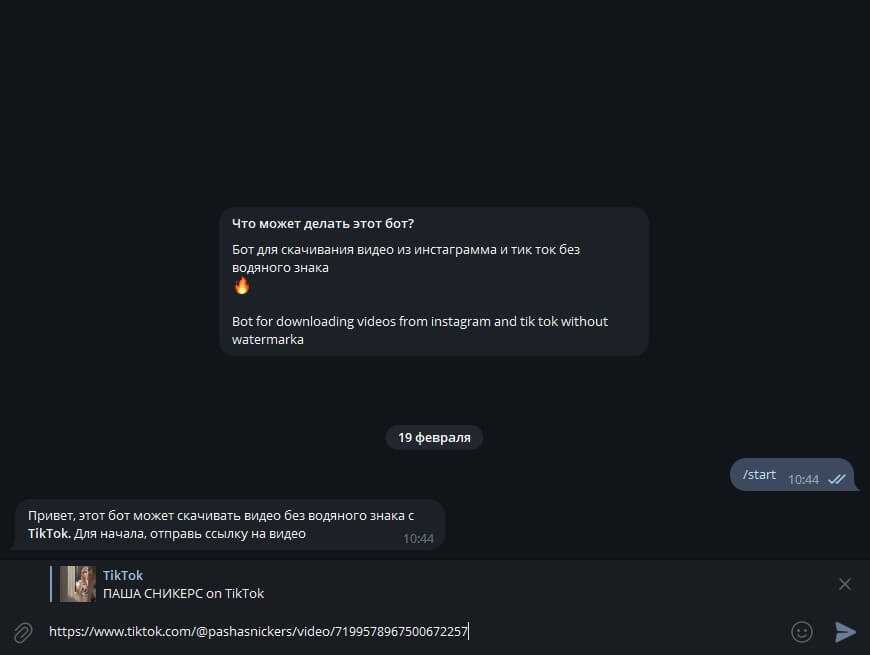Select the sent /start message bubble
This screenshot has height=655, width=870.
[x=760, y=474]
